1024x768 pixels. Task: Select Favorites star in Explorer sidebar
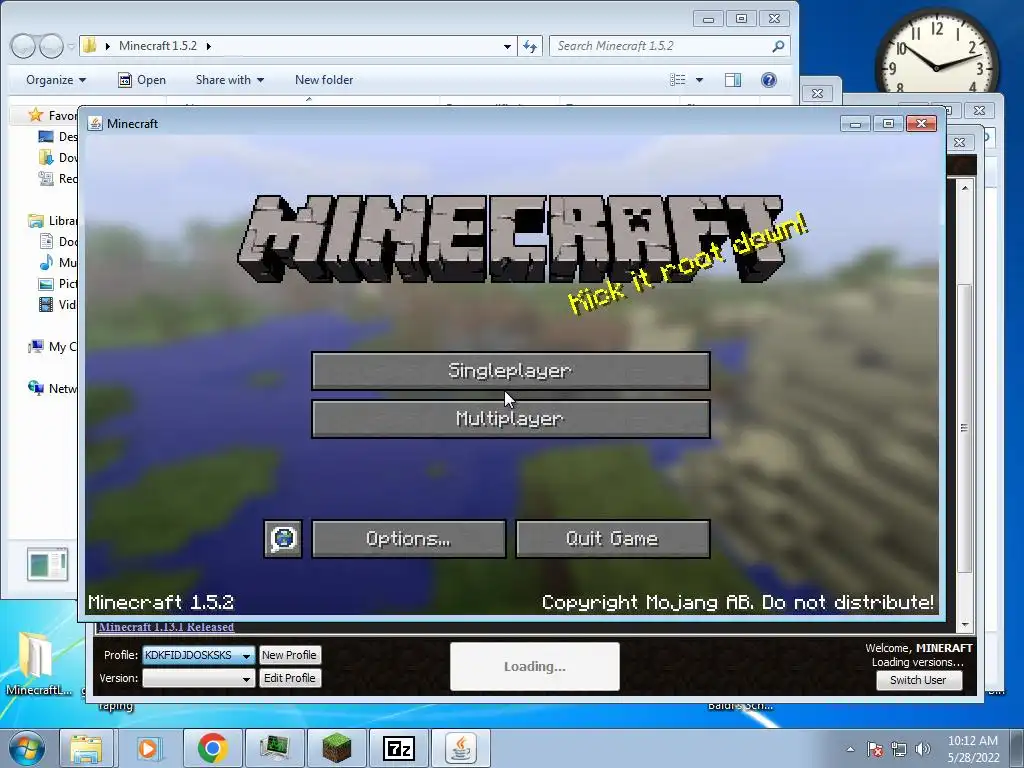[x=35, y=115]
